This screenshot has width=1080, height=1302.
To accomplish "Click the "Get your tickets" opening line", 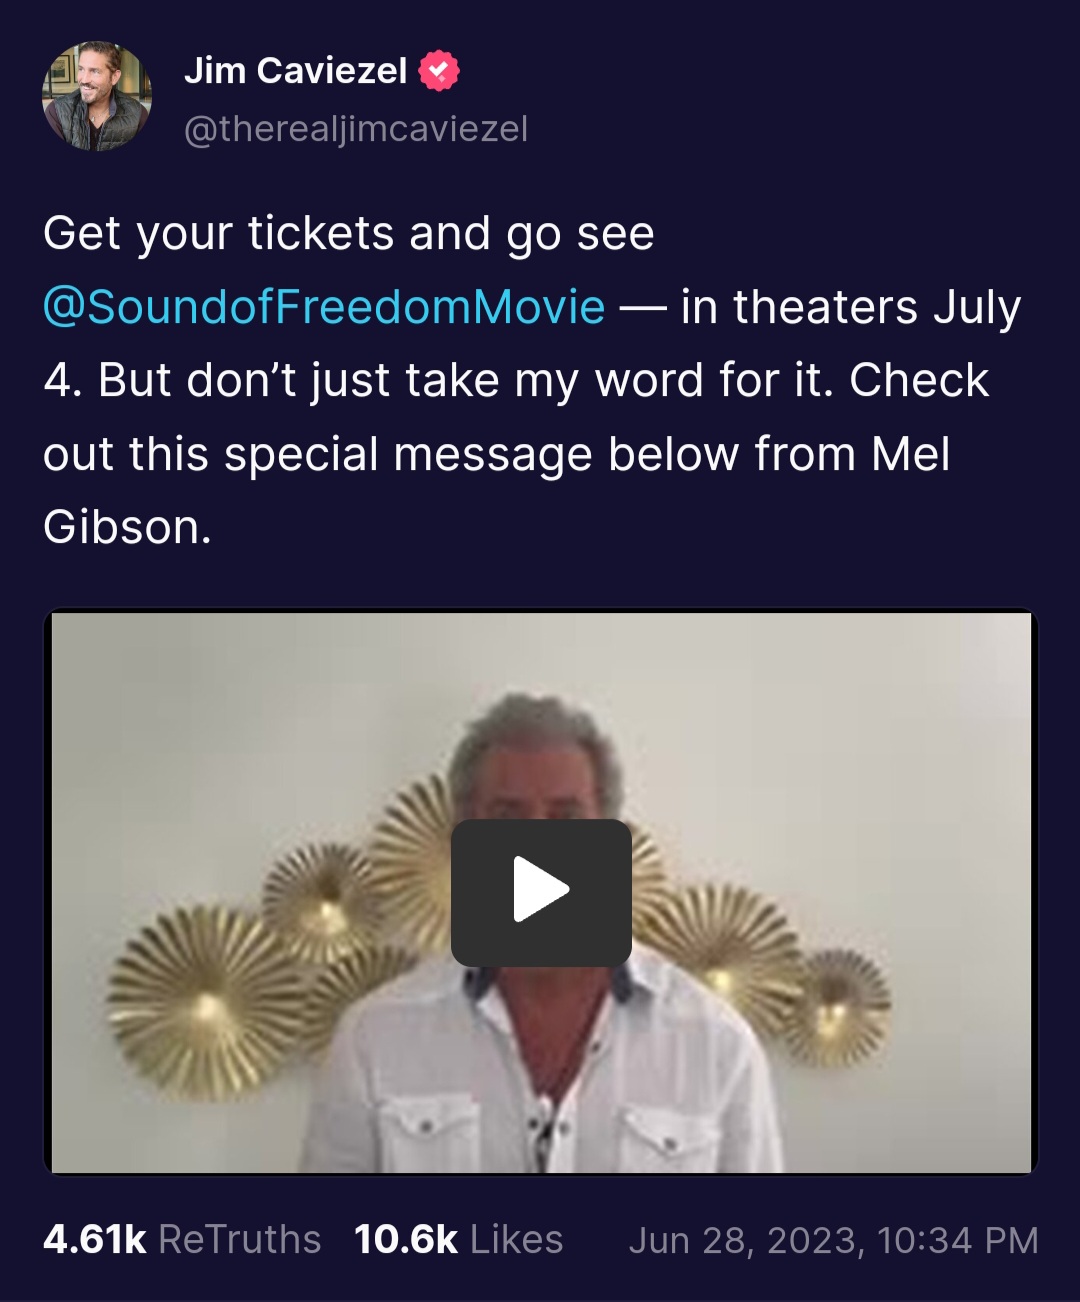I will pyautogui.click(x=349, y=234).
